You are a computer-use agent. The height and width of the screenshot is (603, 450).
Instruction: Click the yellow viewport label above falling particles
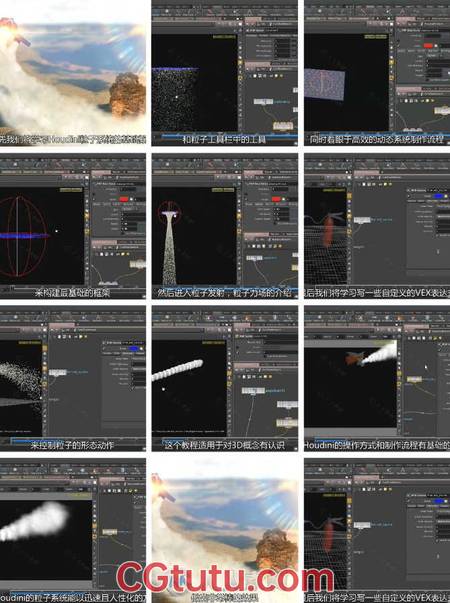coord(224,37)
